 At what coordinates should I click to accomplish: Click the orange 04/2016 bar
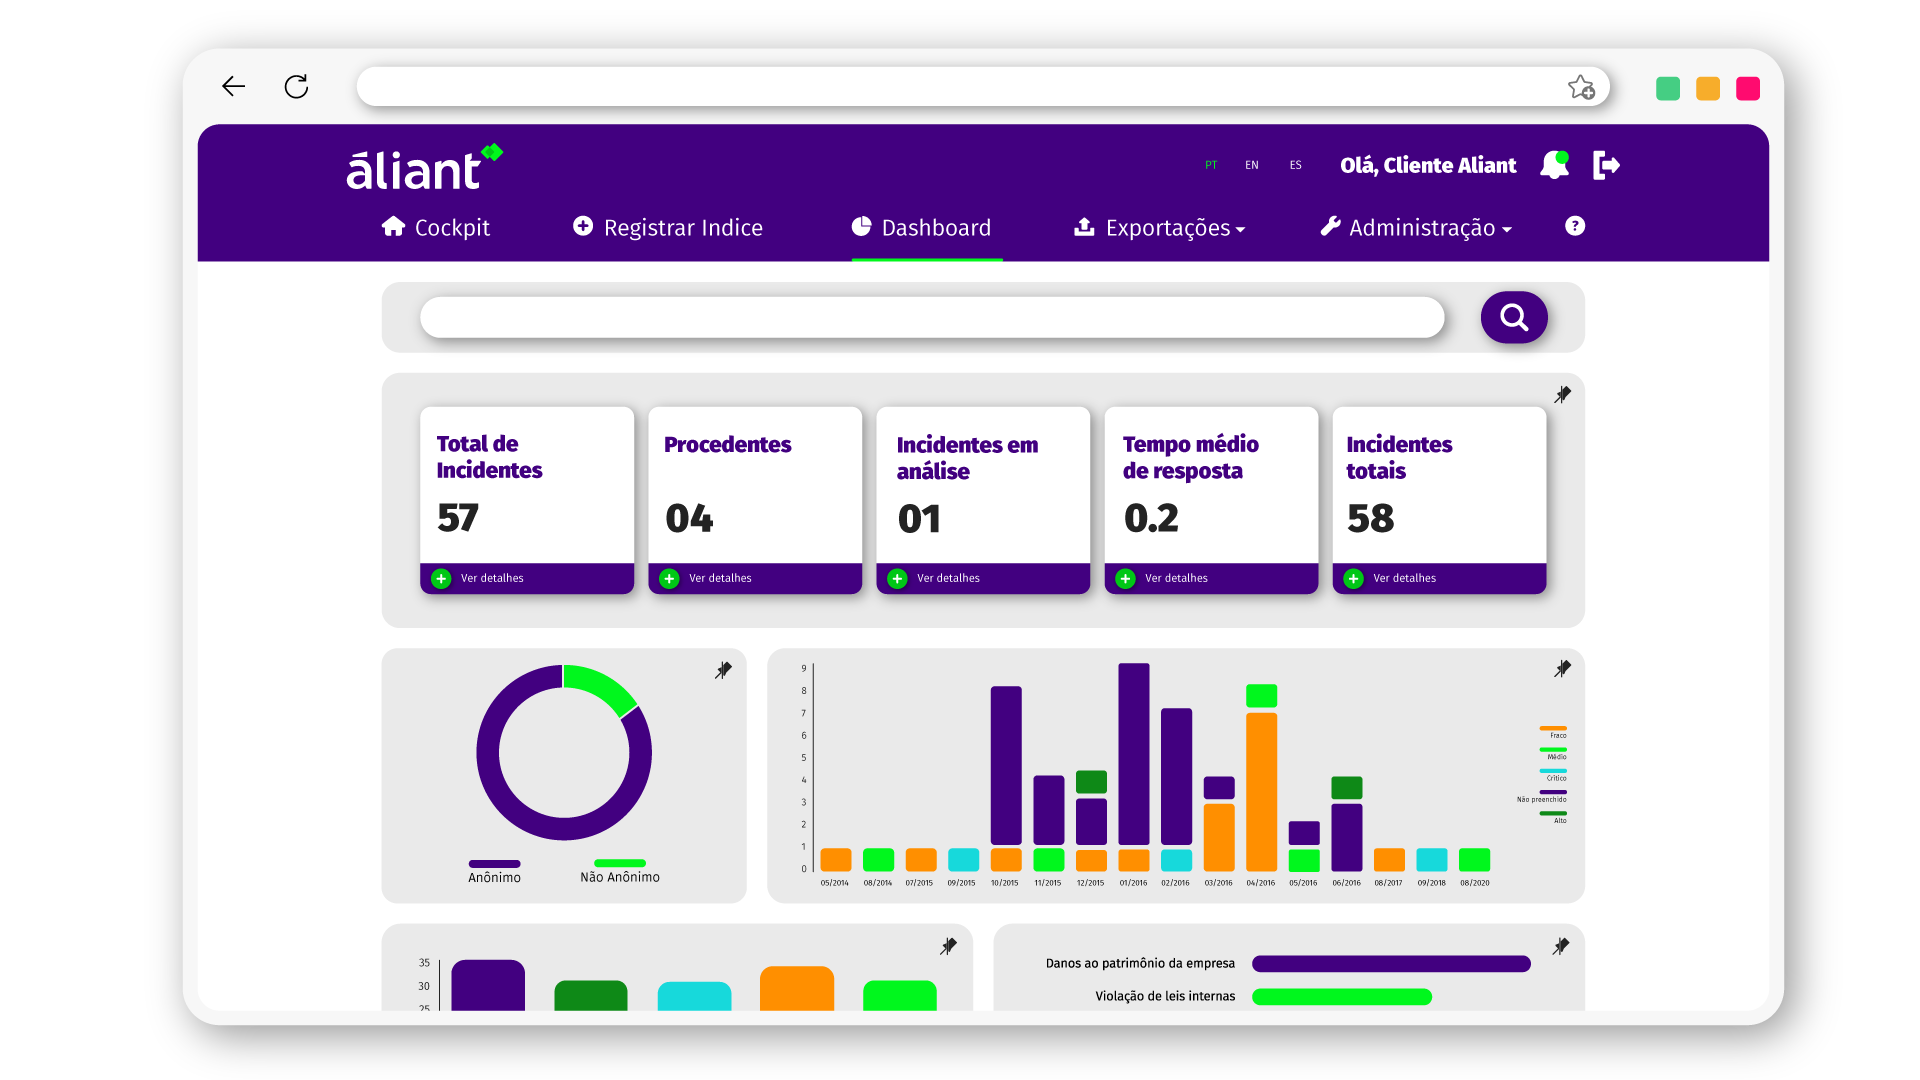pos(1261,791)
